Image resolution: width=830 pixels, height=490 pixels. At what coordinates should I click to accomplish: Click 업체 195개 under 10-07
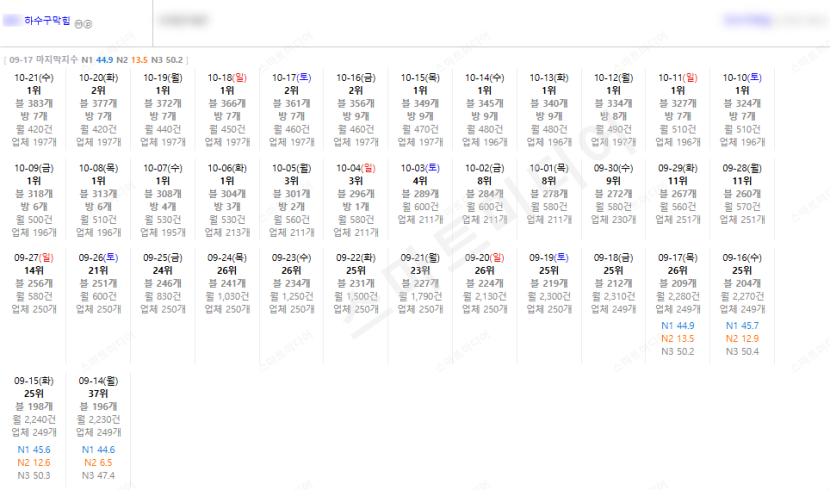click(x=163, y=232)
